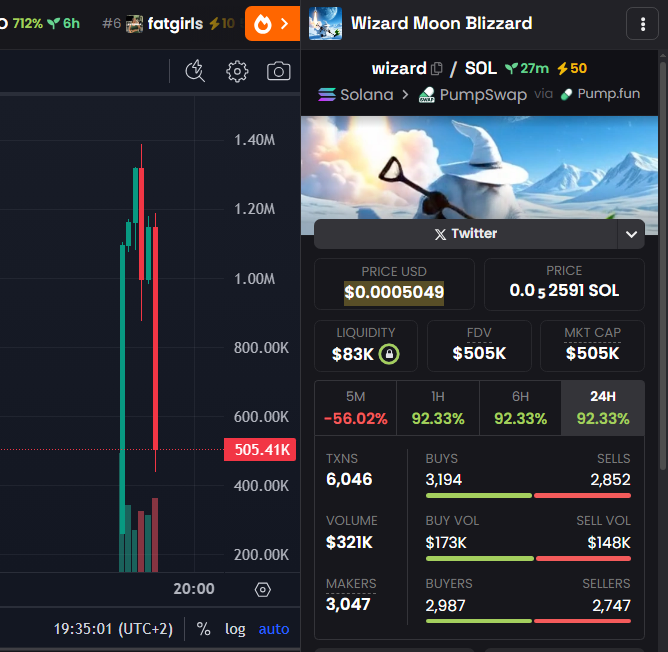Click the BUYS versus SELLS ratio bar
This screenshot has height=652, width=668.
pos(528,496)
